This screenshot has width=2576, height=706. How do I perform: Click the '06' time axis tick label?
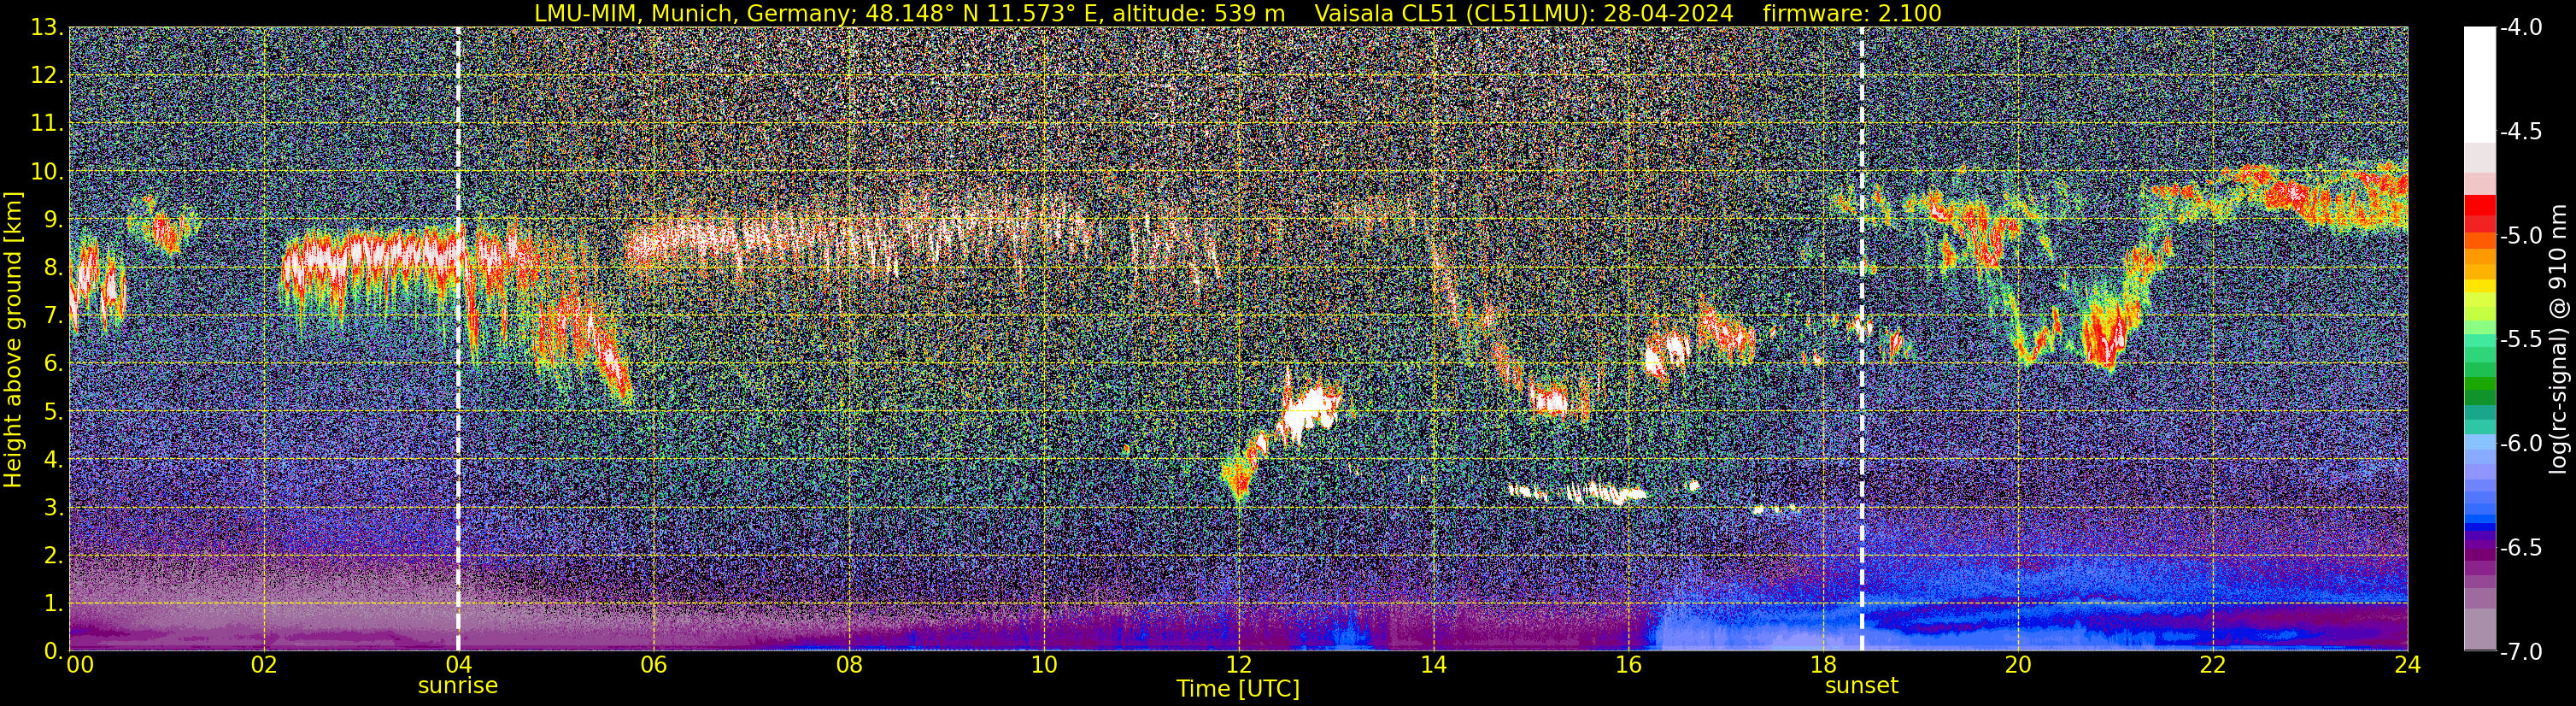pos(654,665)
